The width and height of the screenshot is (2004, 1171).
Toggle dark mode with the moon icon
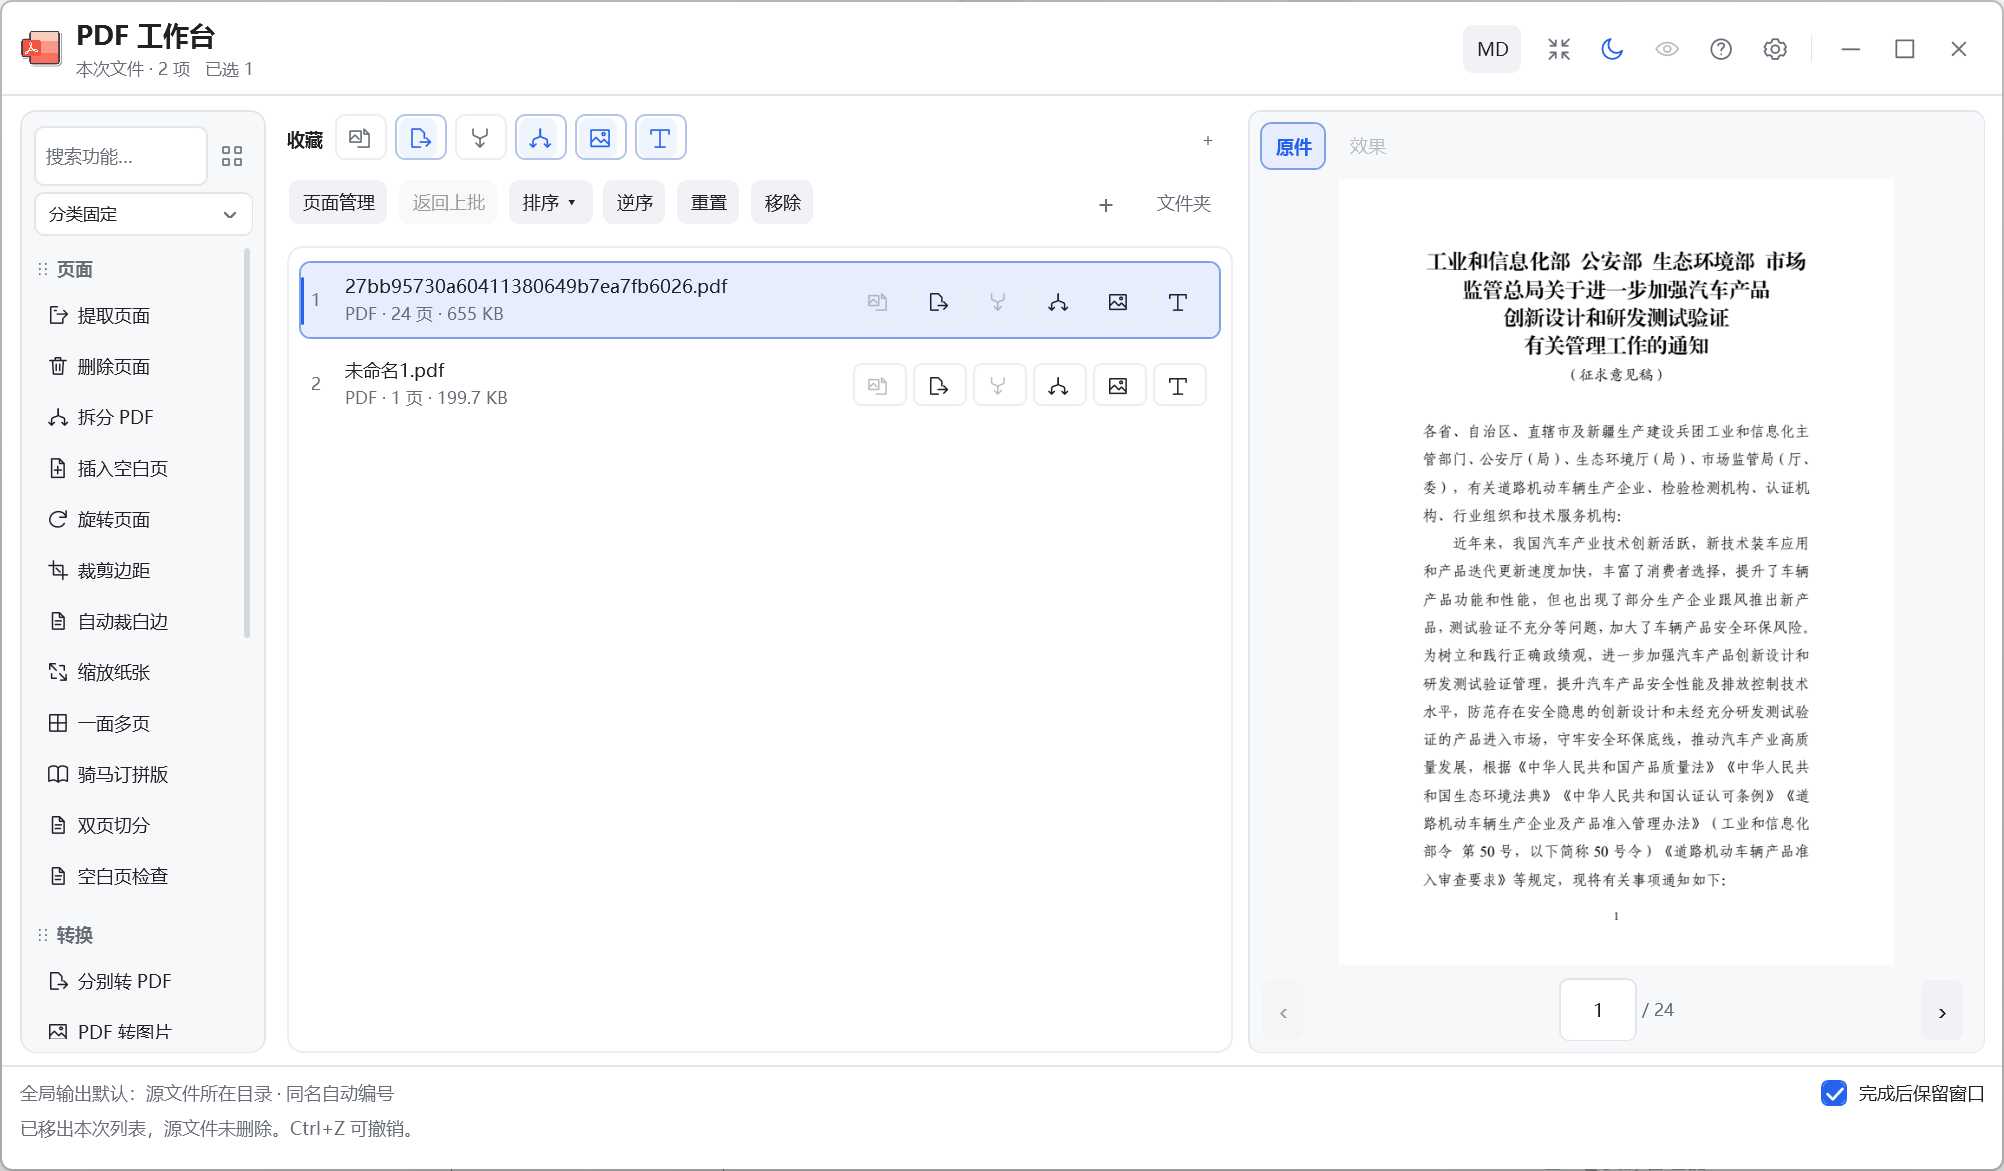click(1612, 49)
